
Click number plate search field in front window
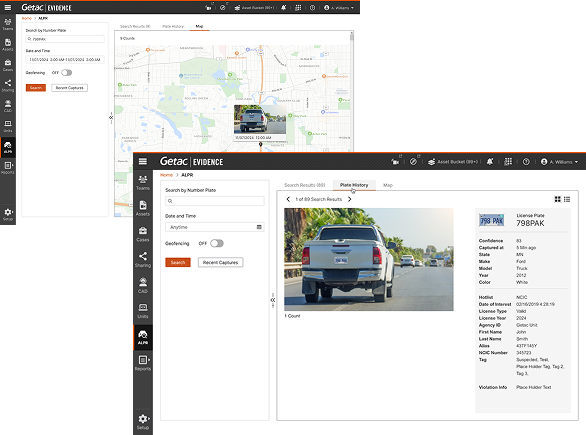215,201
